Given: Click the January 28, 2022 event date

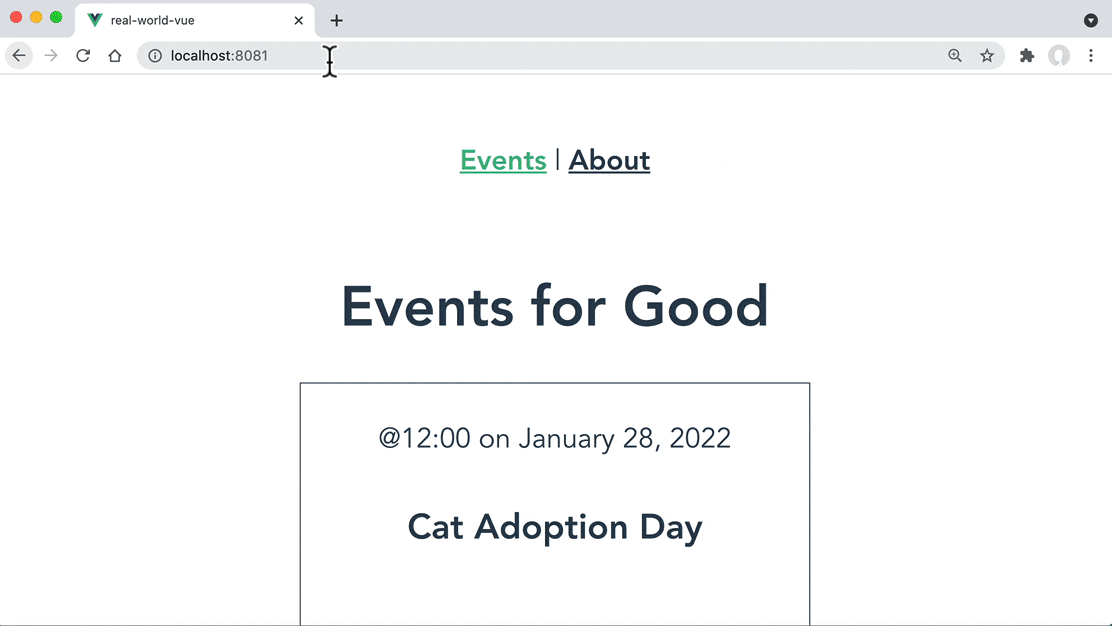Looking at the screenshot, I should 624,438.
